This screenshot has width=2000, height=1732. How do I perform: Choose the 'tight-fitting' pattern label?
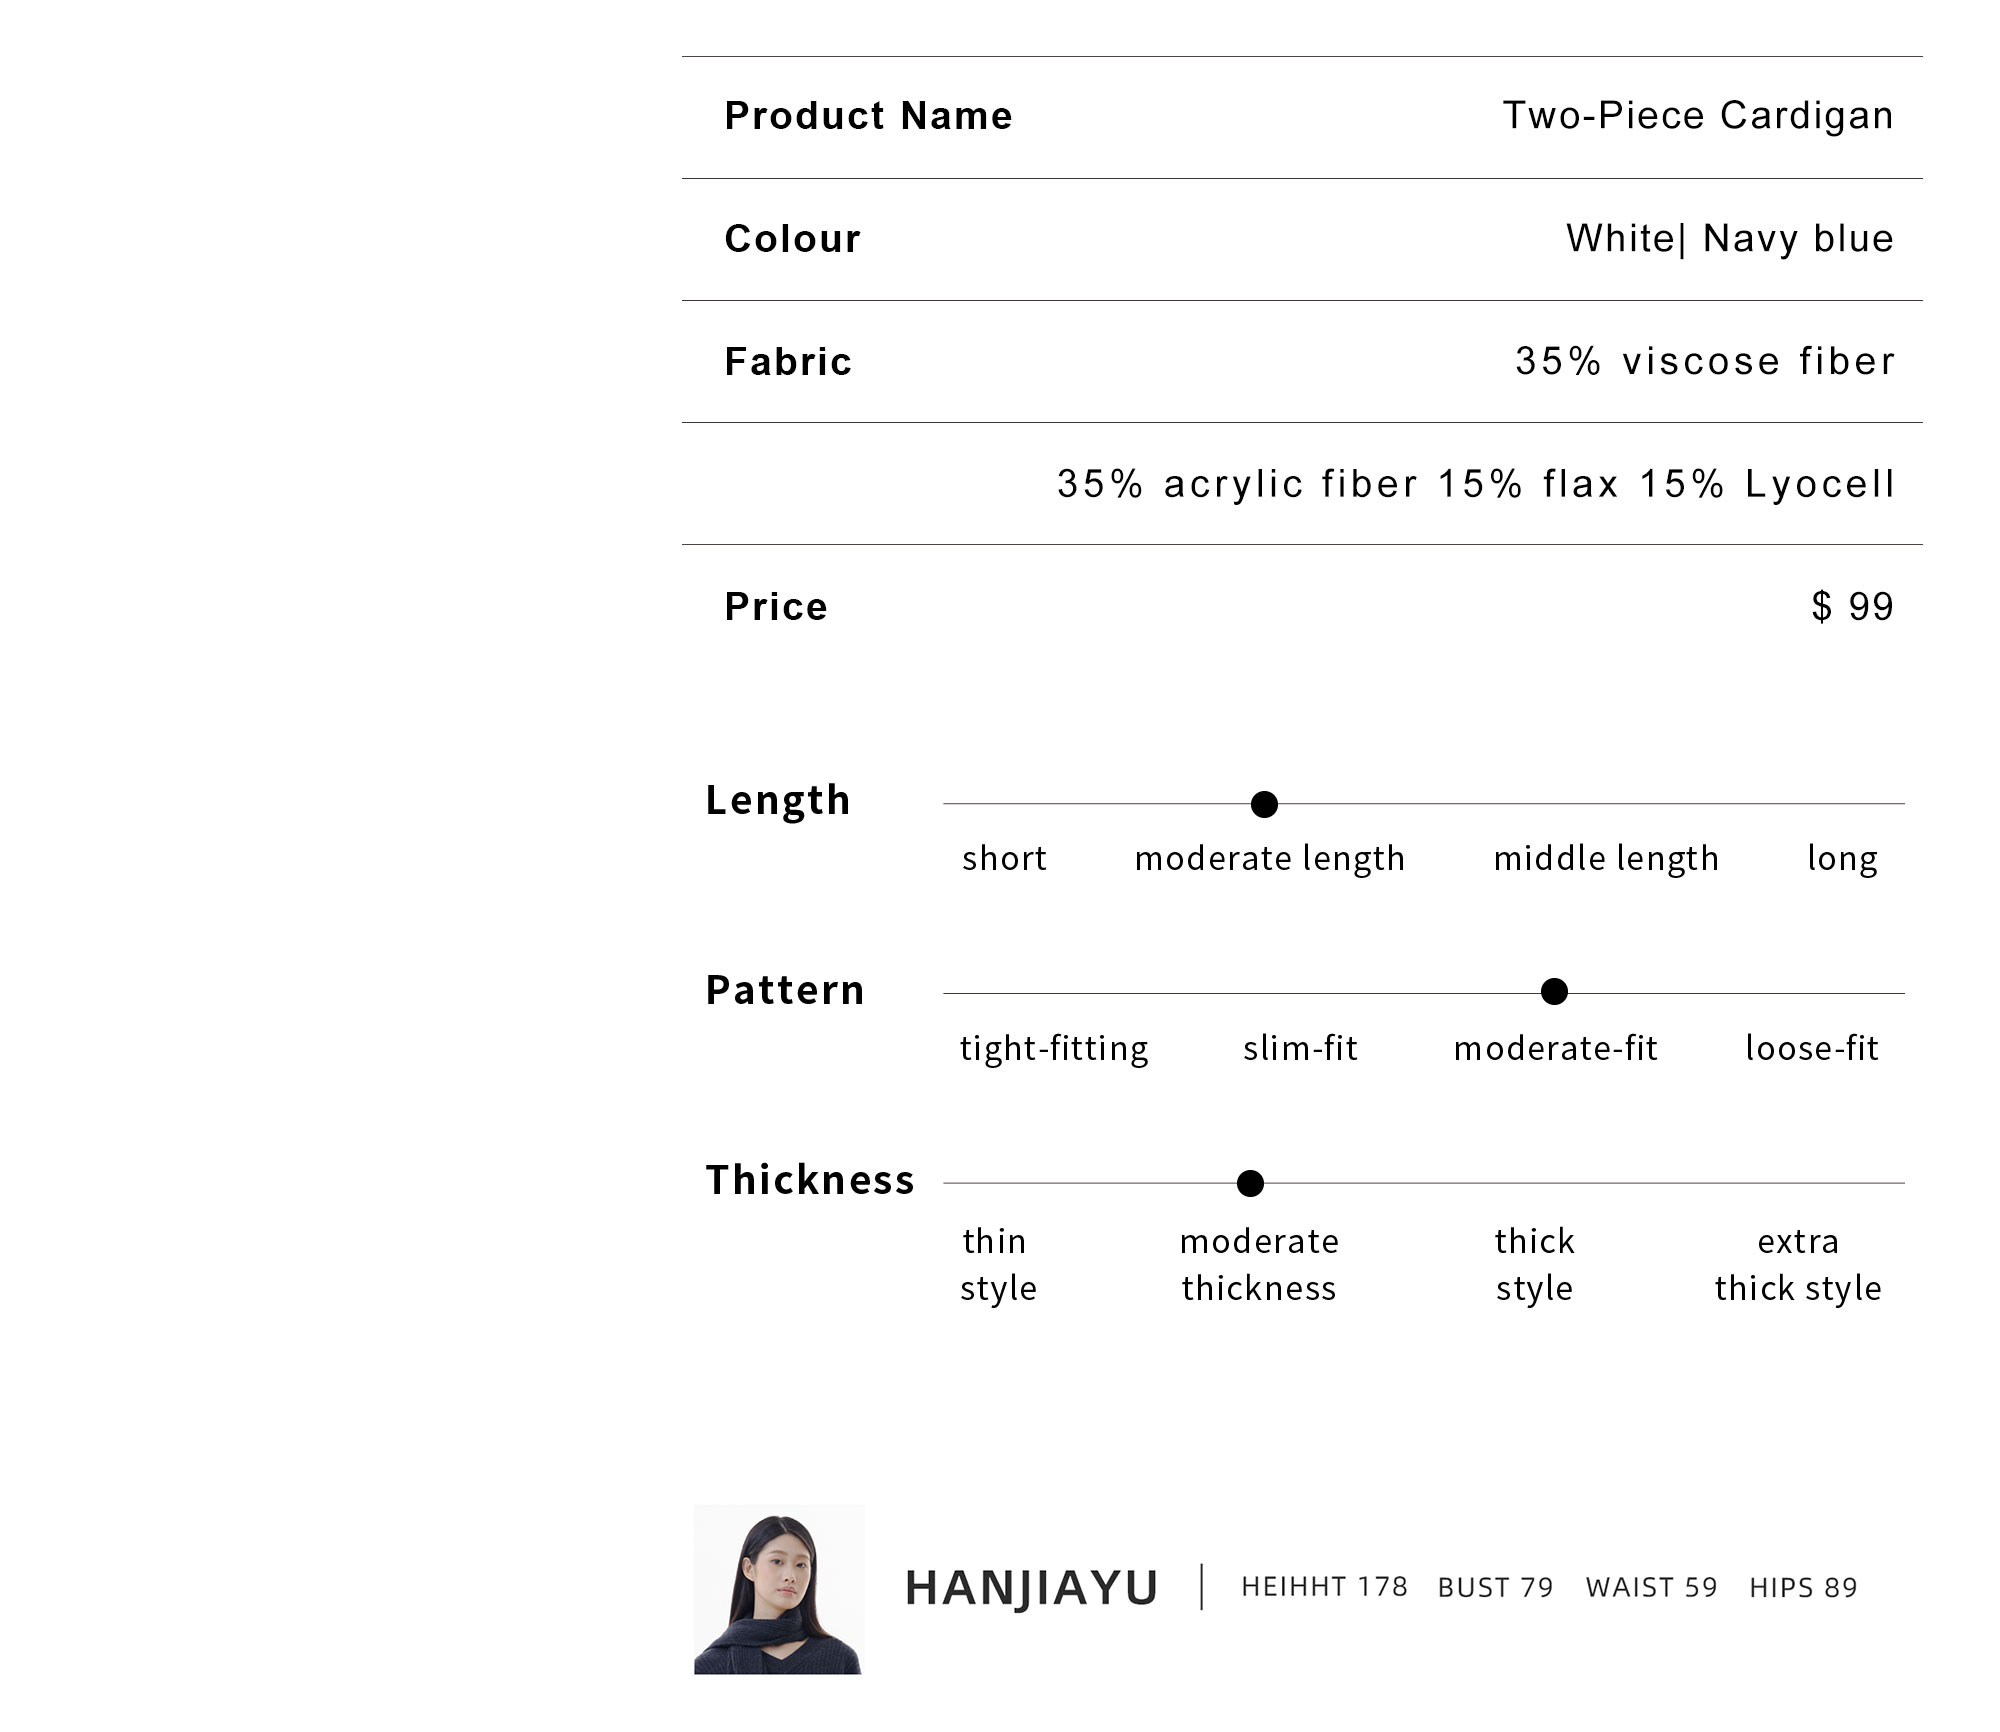click(x=1054, y=1048)
